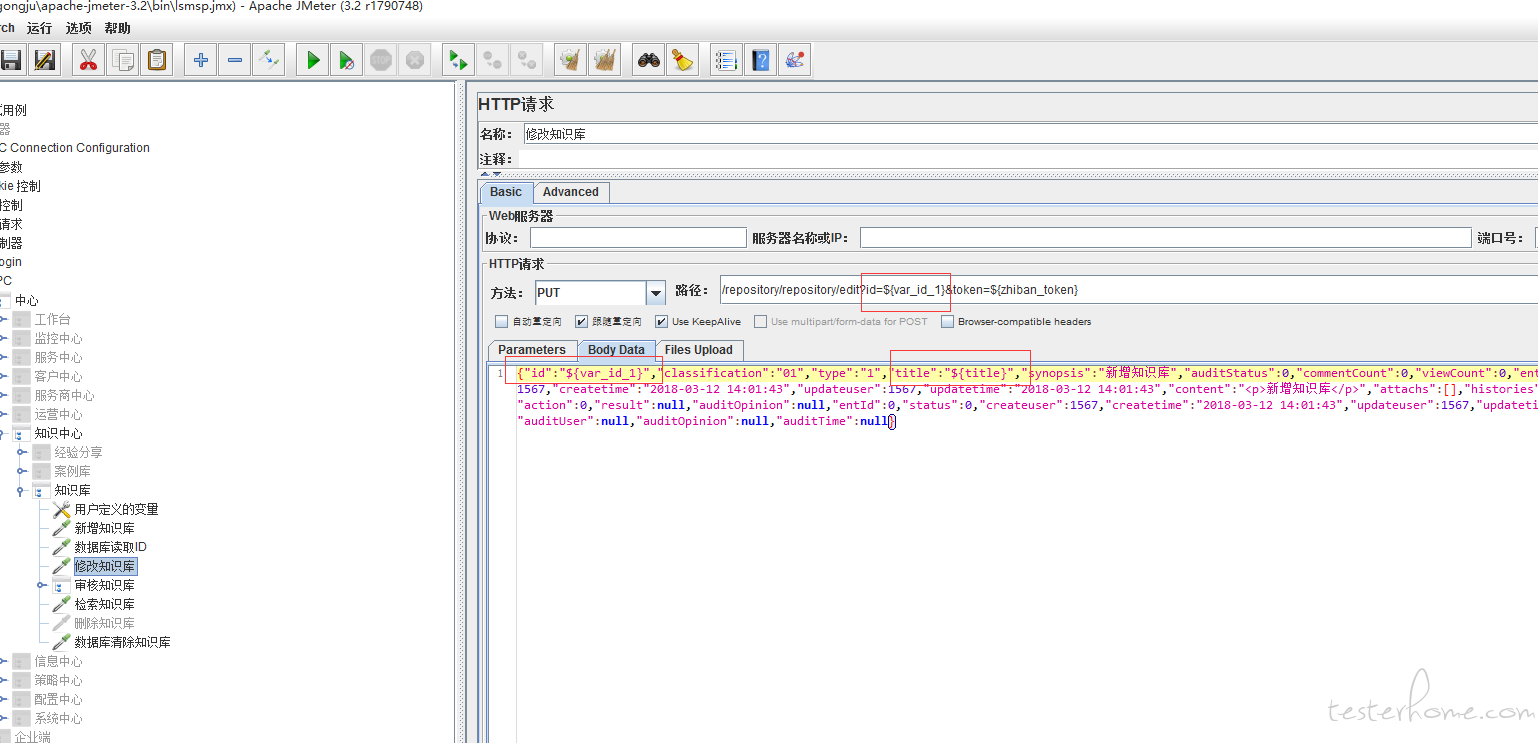This screenshot has height=743, width=1538.
Task: Switch to the Advanced tab
Action: [x=571, y=192]
